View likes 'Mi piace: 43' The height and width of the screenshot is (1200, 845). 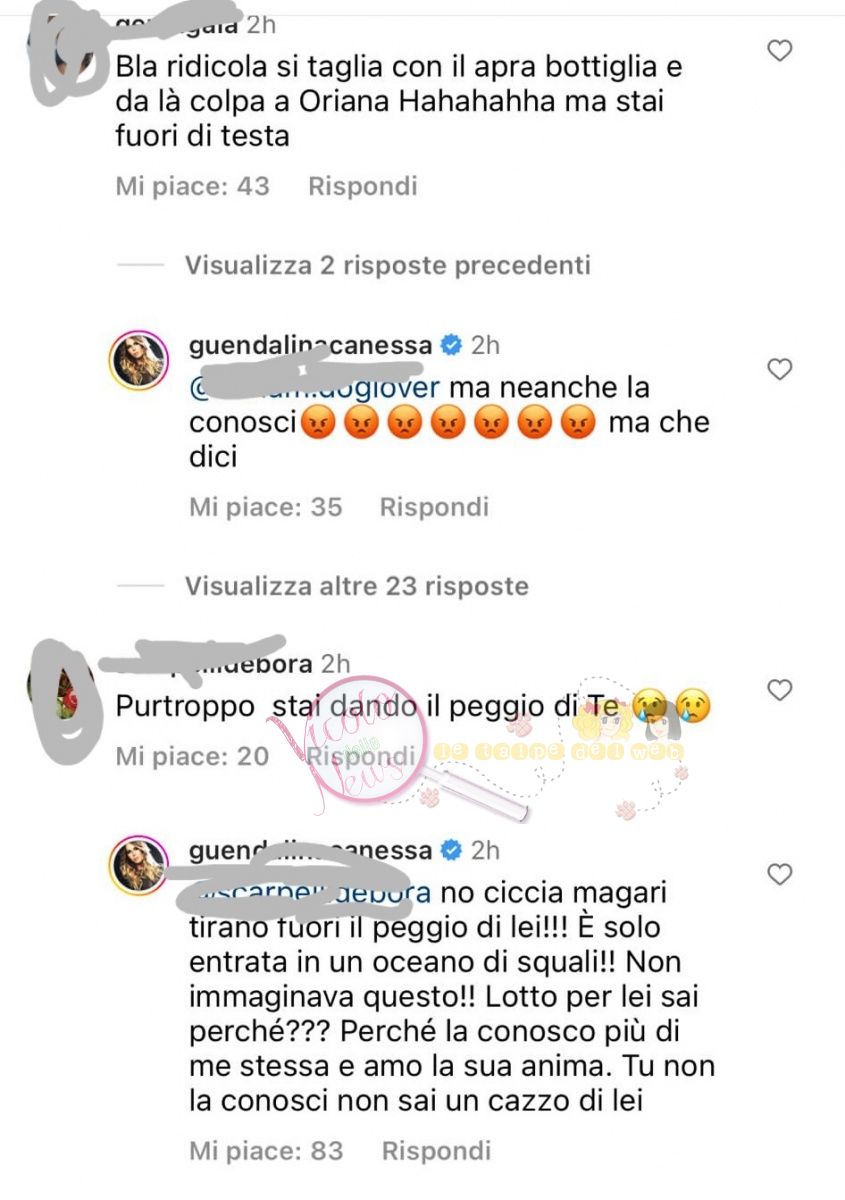pyautogui.click(x=193, y=186)
